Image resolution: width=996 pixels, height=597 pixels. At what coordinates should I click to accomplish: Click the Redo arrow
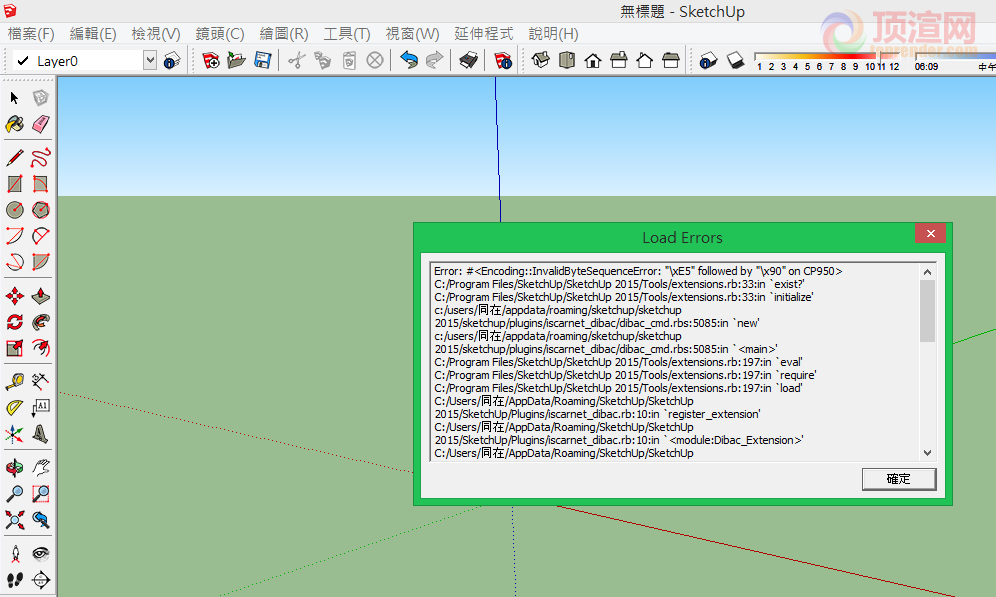click(x=434, y=61)
